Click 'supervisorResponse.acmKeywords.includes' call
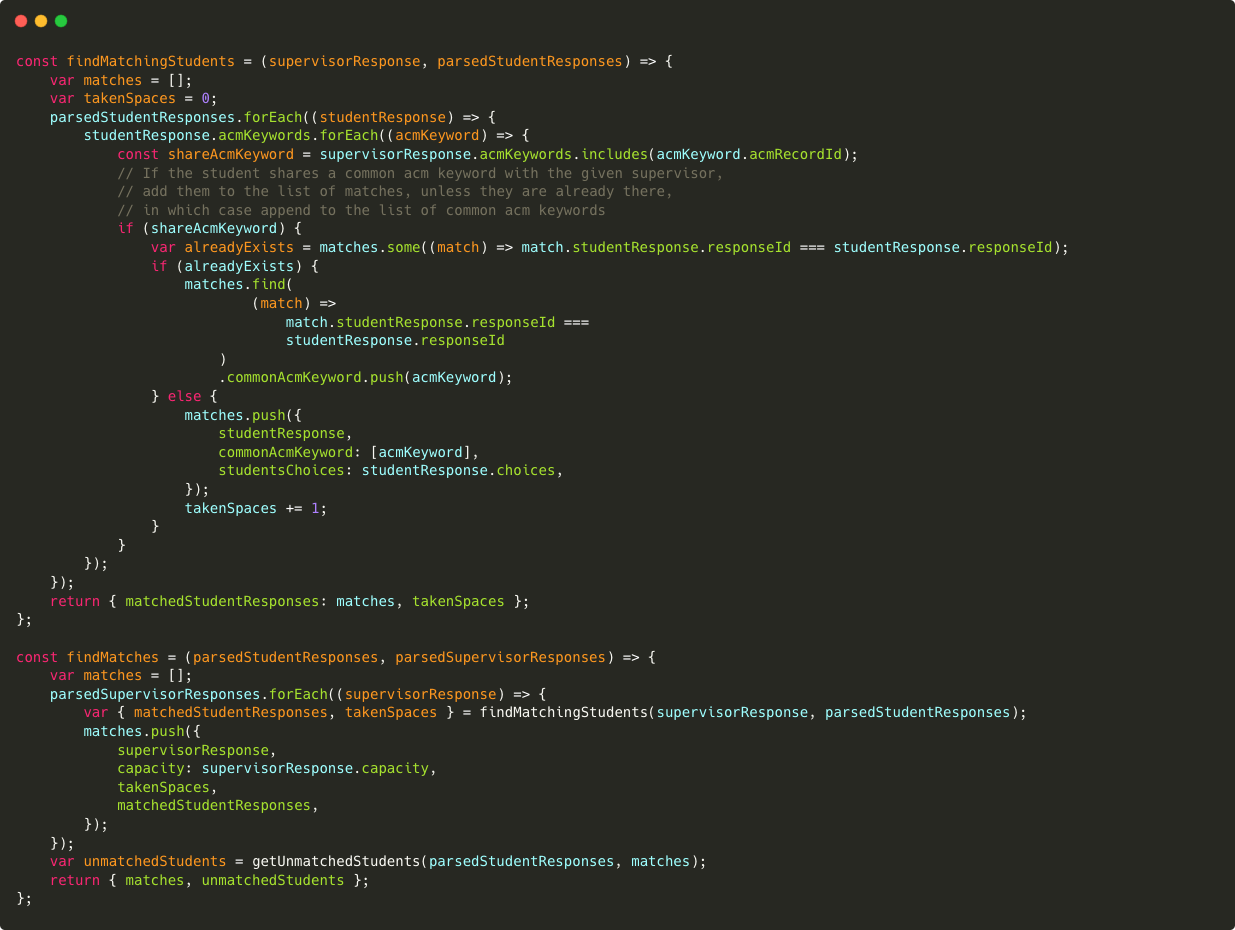 pos(483,154)
